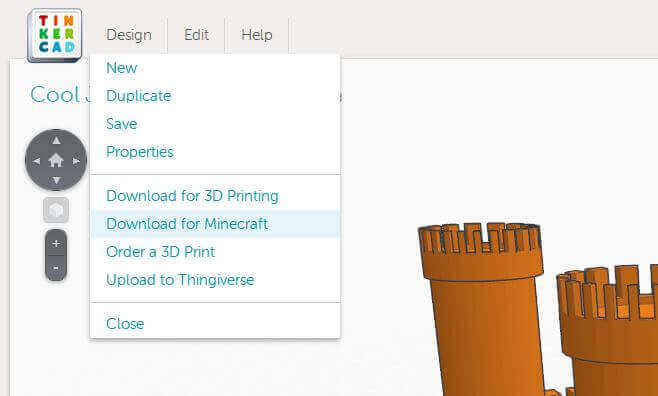658x396 pixels.
Task: Select Order a 3D Print
Action: 215,252
